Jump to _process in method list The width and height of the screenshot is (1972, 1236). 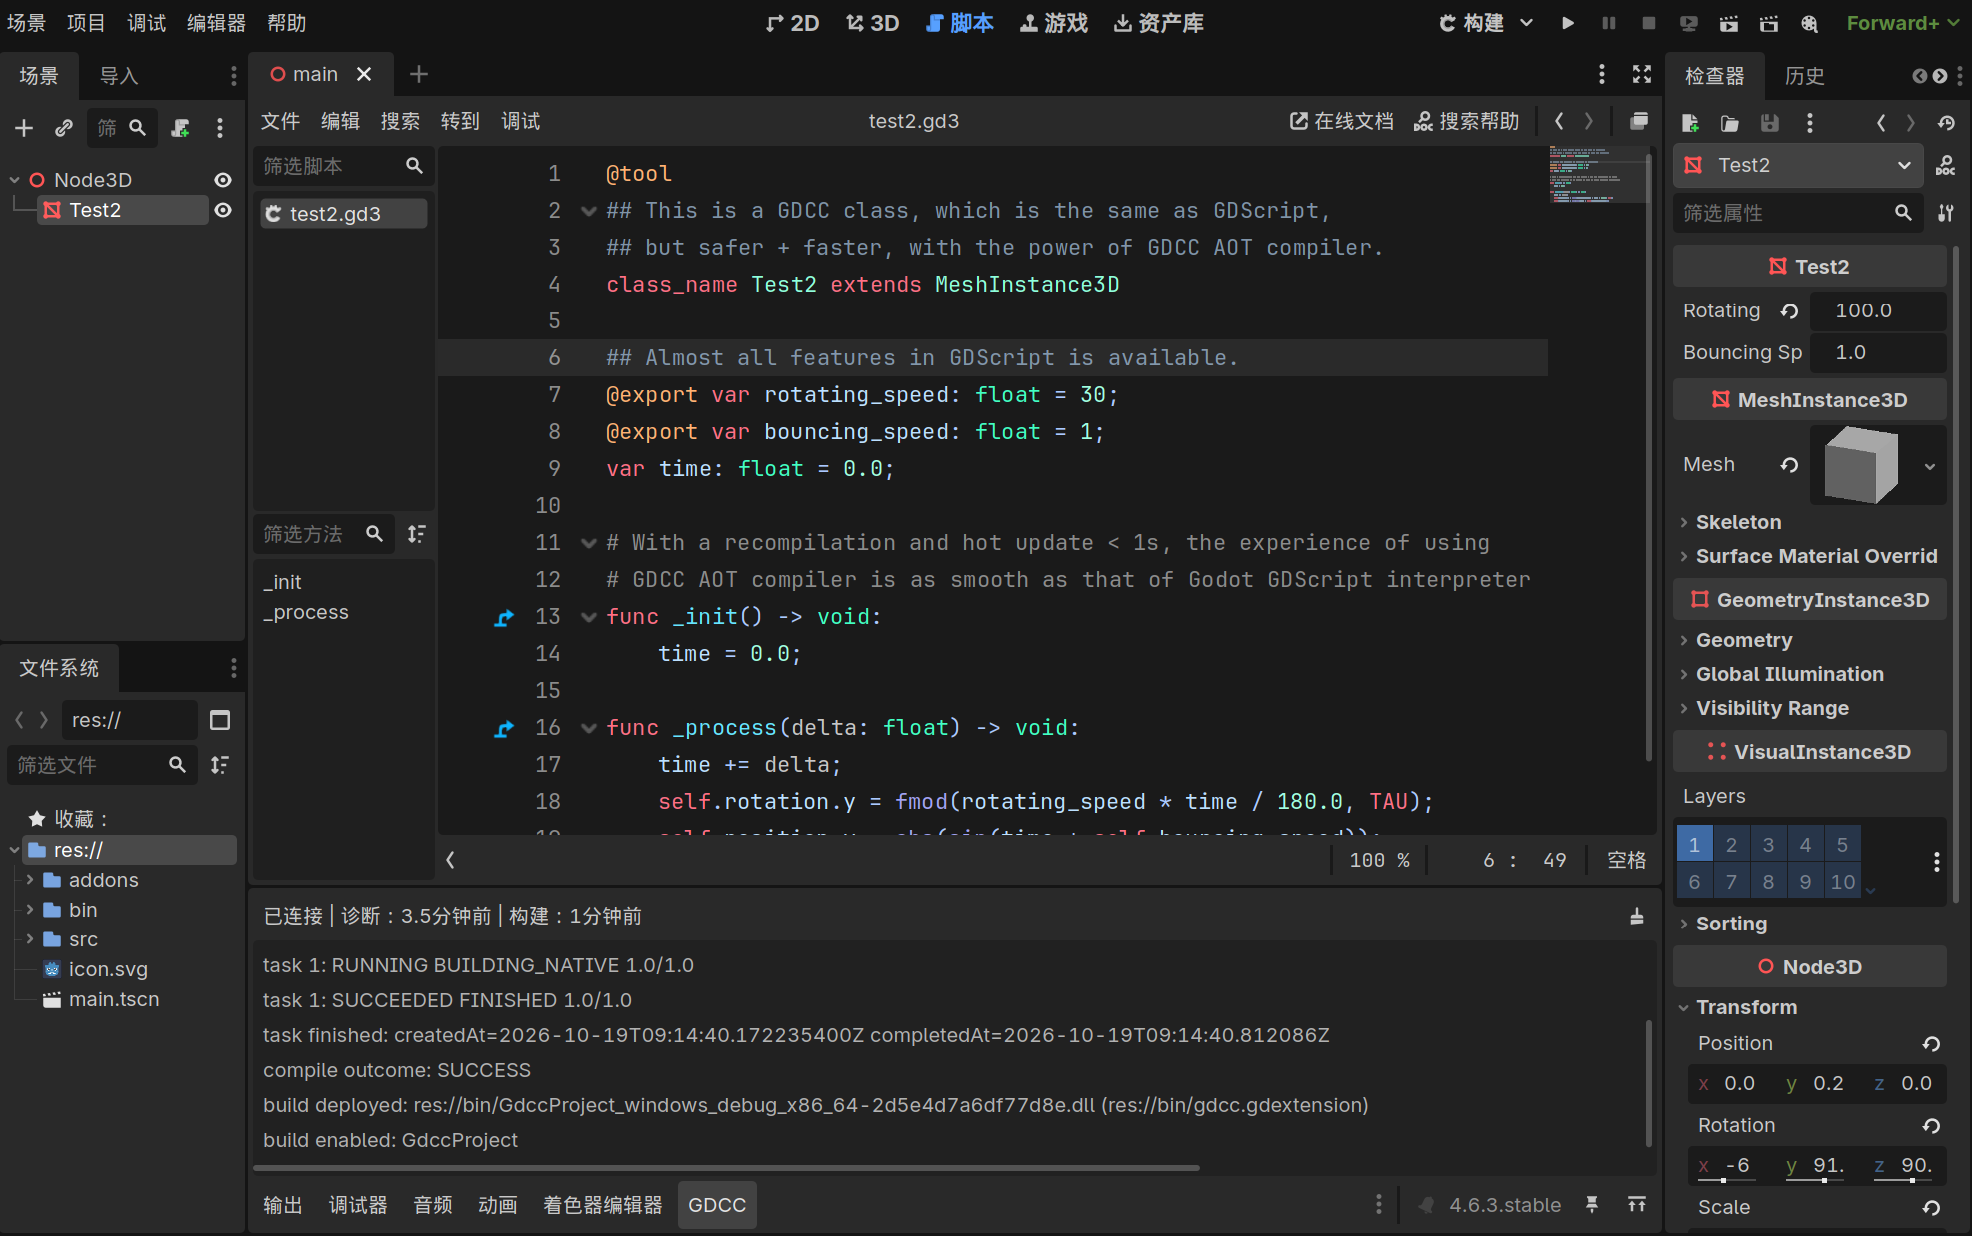pos(306,612)
